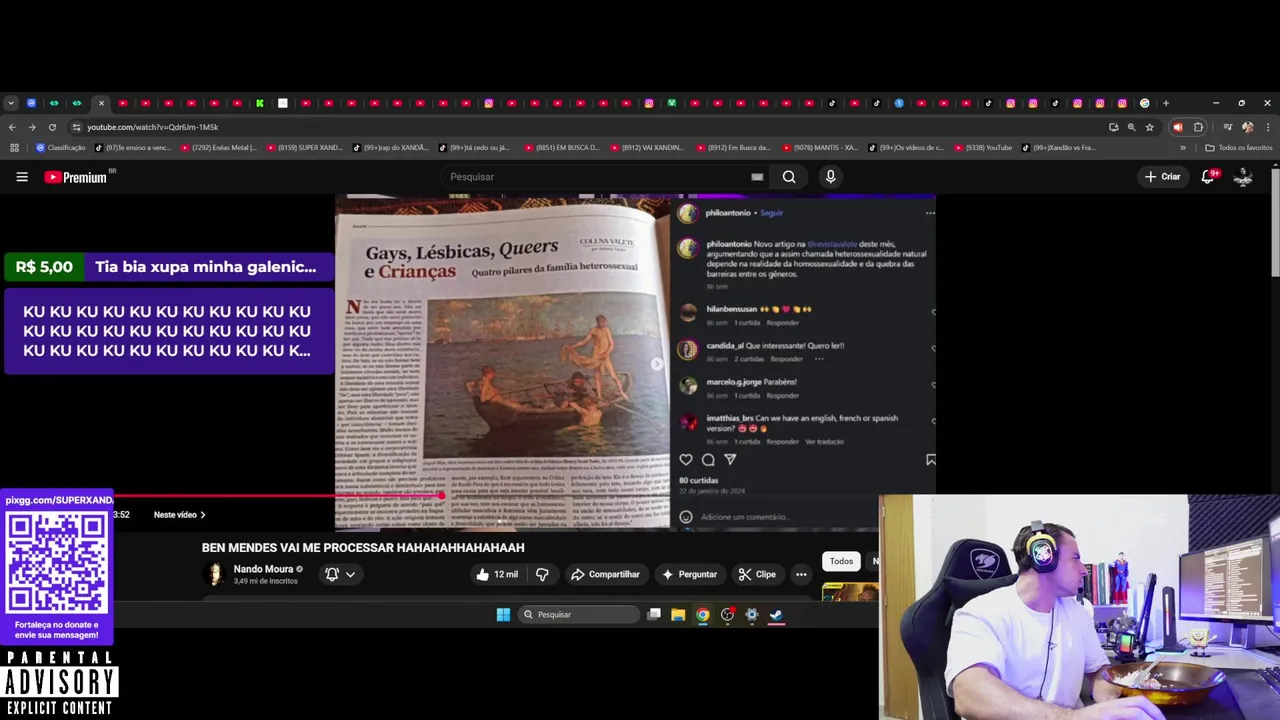Open YouTube notifications bell
The image size is (1280, 720).
coord(1208,177)
